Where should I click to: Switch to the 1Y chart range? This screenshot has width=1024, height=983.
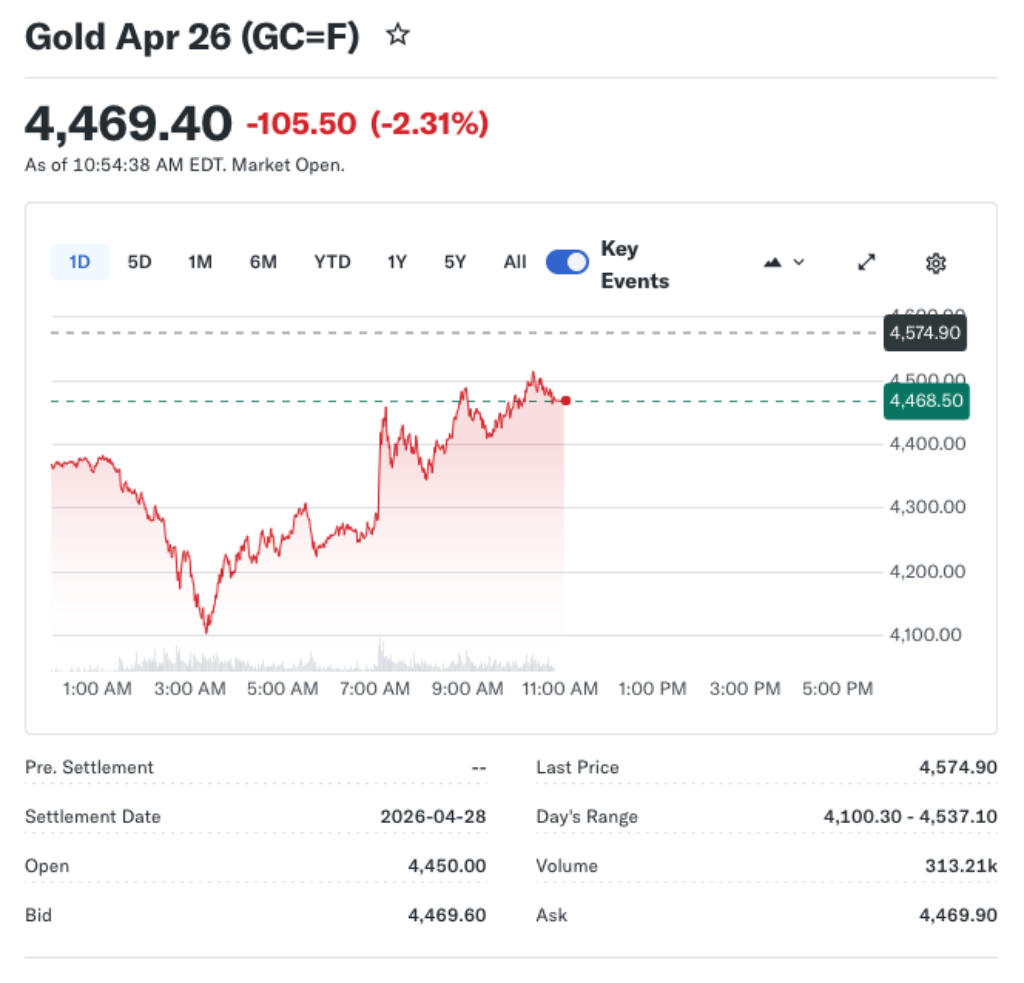pyautogui.click(x=396, y=261)
